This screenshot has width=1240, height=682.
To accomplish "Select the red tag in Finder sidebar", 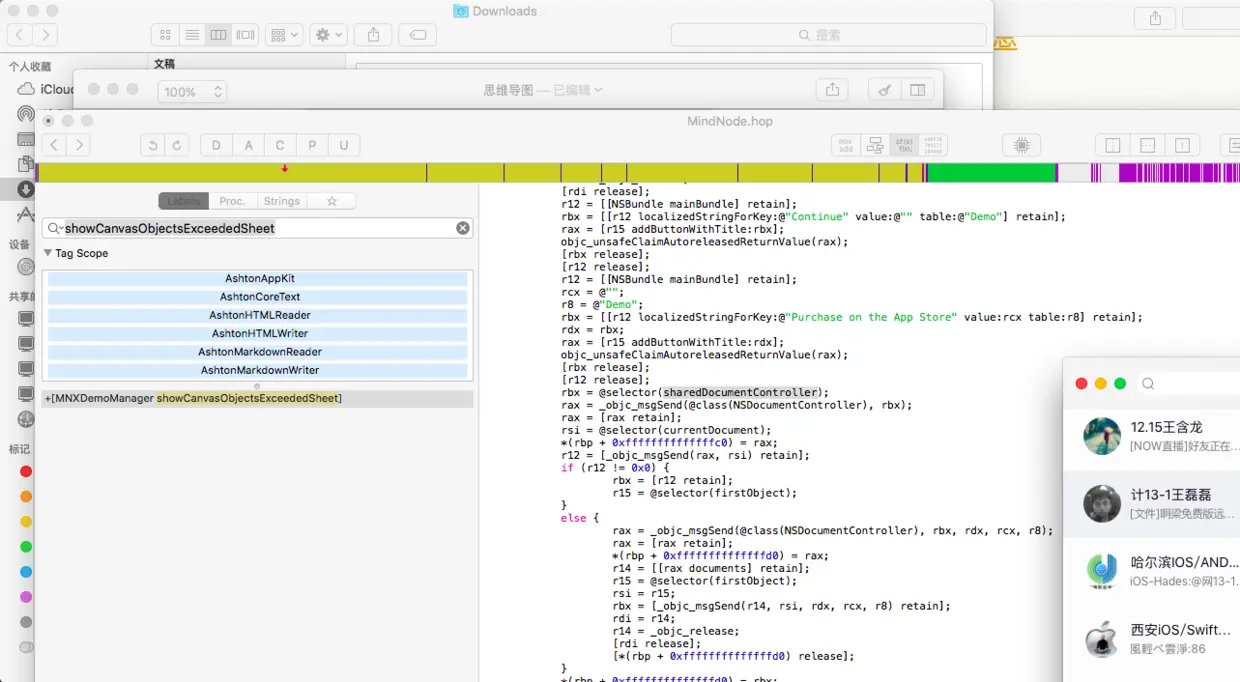I will 26,471.
